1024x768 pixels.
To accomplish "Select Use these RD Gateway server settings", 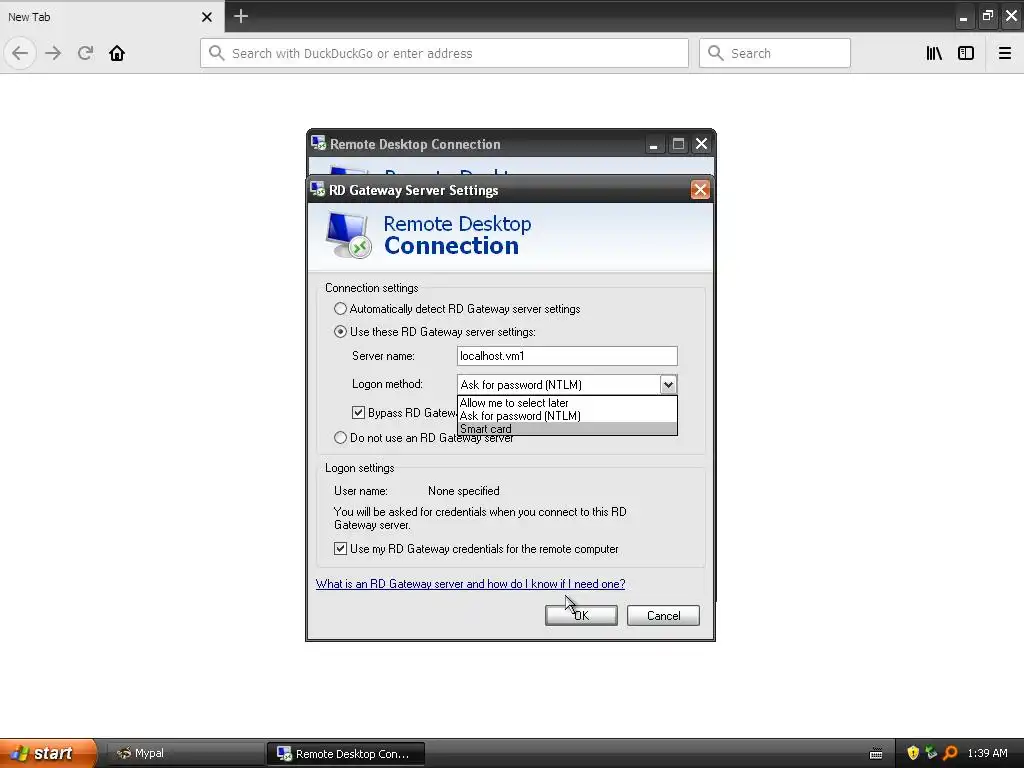I will click(340, 331).
